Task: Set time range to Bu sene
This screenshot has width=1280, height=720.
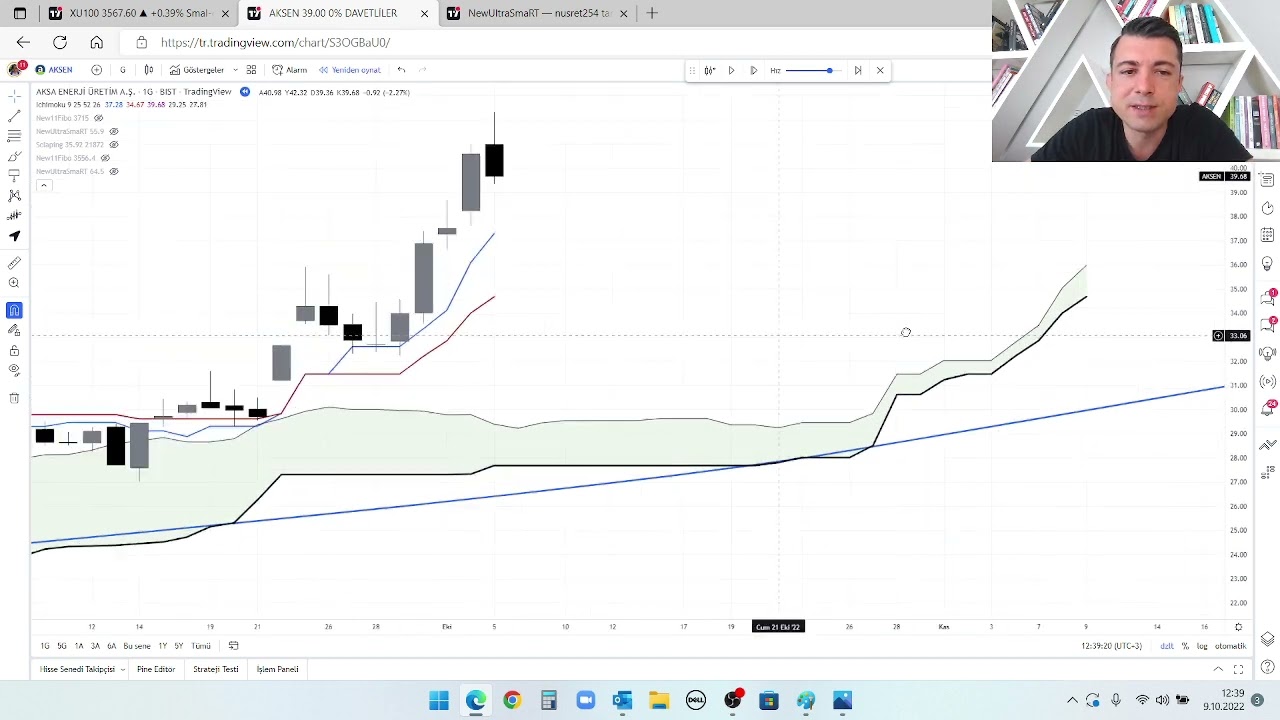Action: click(136, 646)
